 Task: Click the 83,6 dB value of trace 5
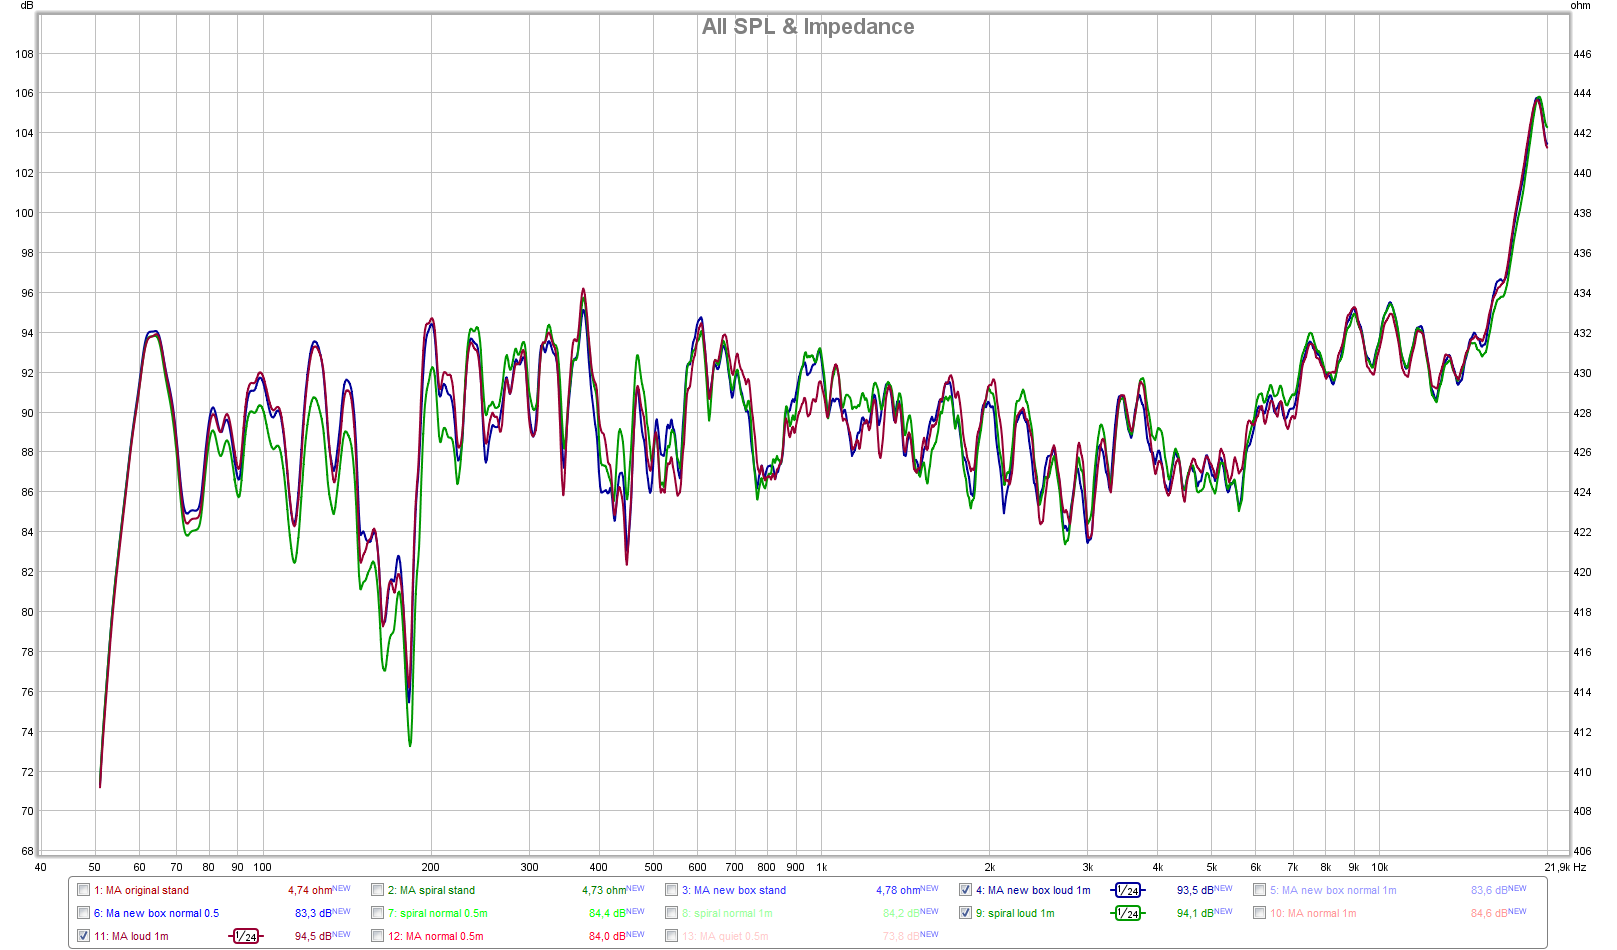click(1488, 890)
